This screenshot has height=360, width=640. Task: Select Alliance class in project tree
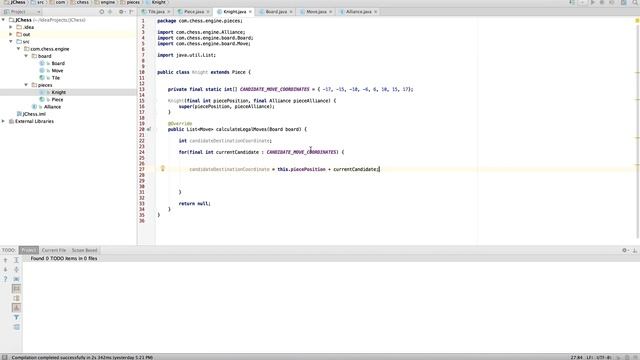click(x=52, y=107)
